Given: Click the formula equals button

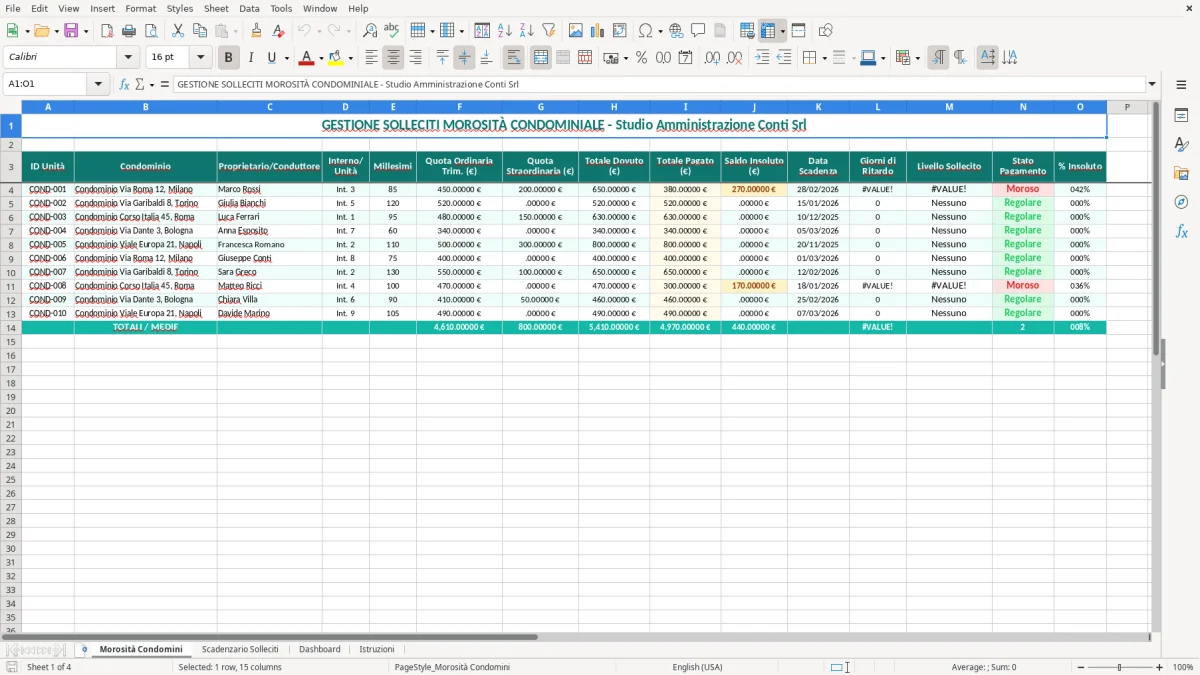Looking at the screenshot, I should point(165,85).
